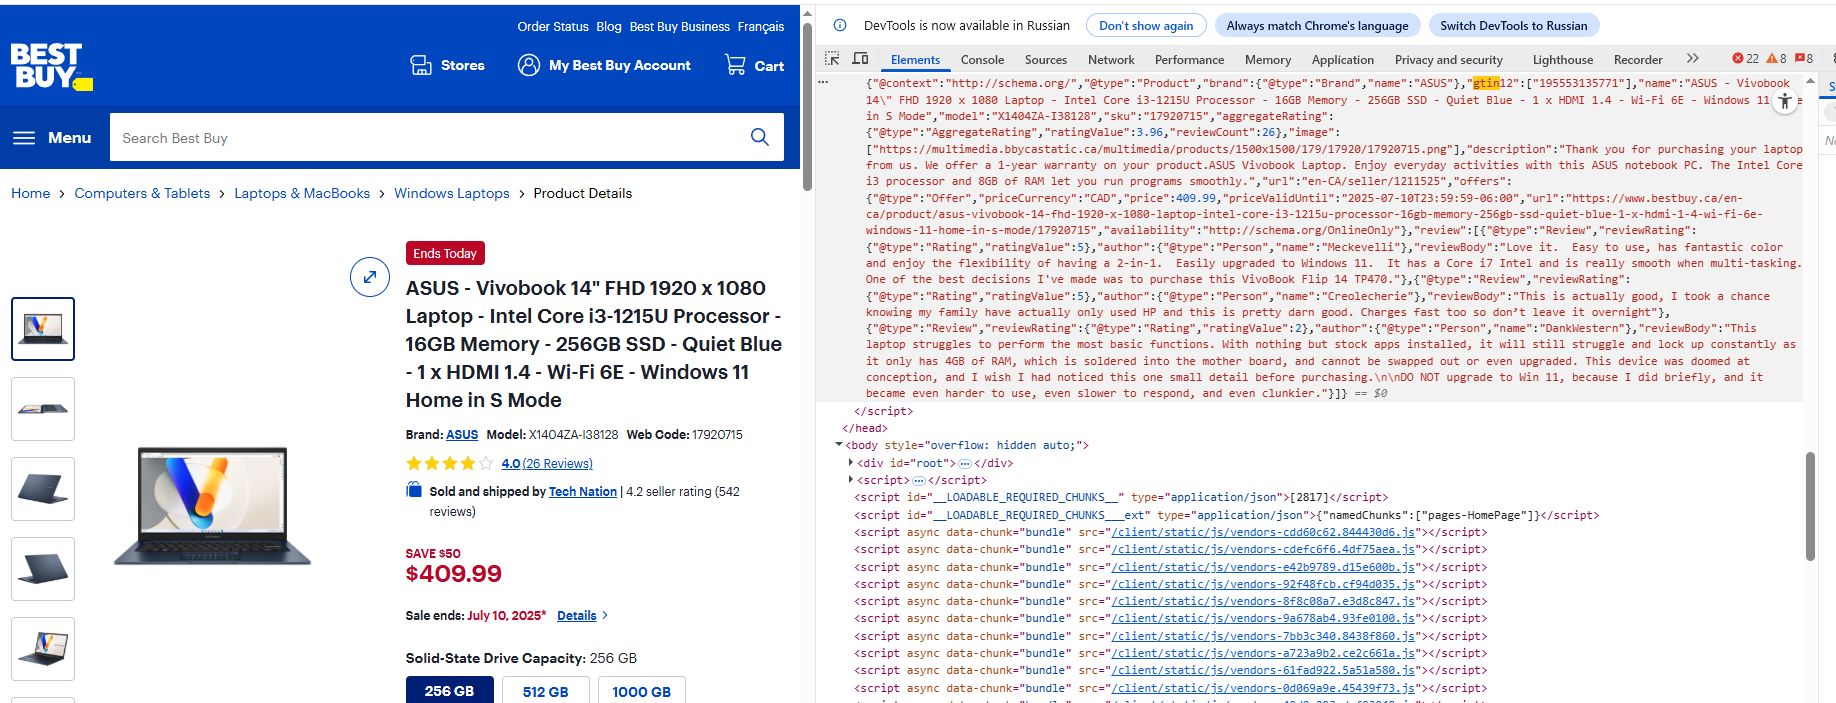Image resolution: width=1836 pixels, height=703 pixels.
Task: Expand the collapsed div#root ellipsis
Action: [964, 463]
